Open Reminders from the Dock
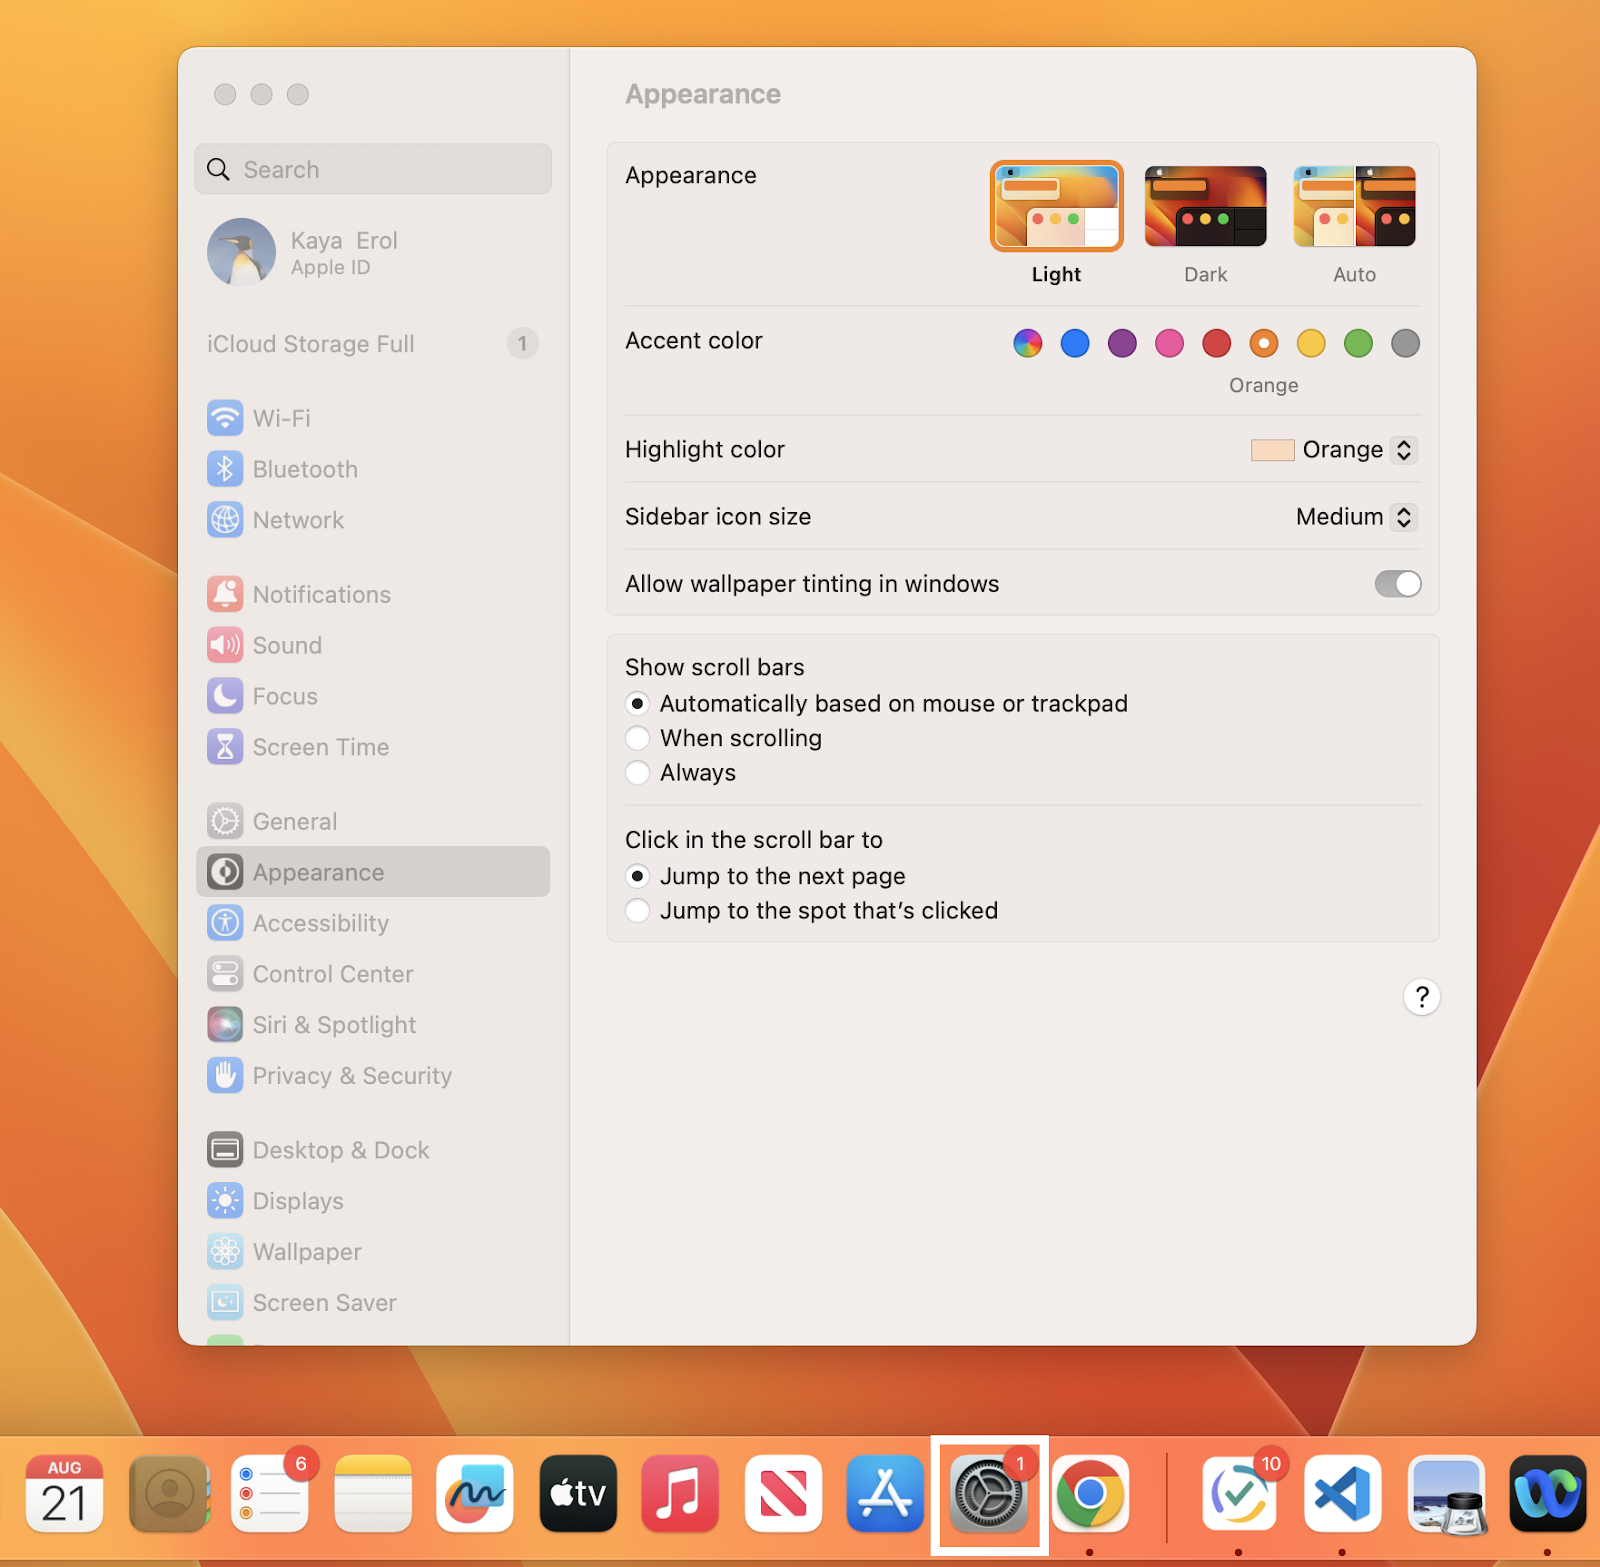The width and height of the screenshot is (1600, 1567). click(x=270, y=1494)
